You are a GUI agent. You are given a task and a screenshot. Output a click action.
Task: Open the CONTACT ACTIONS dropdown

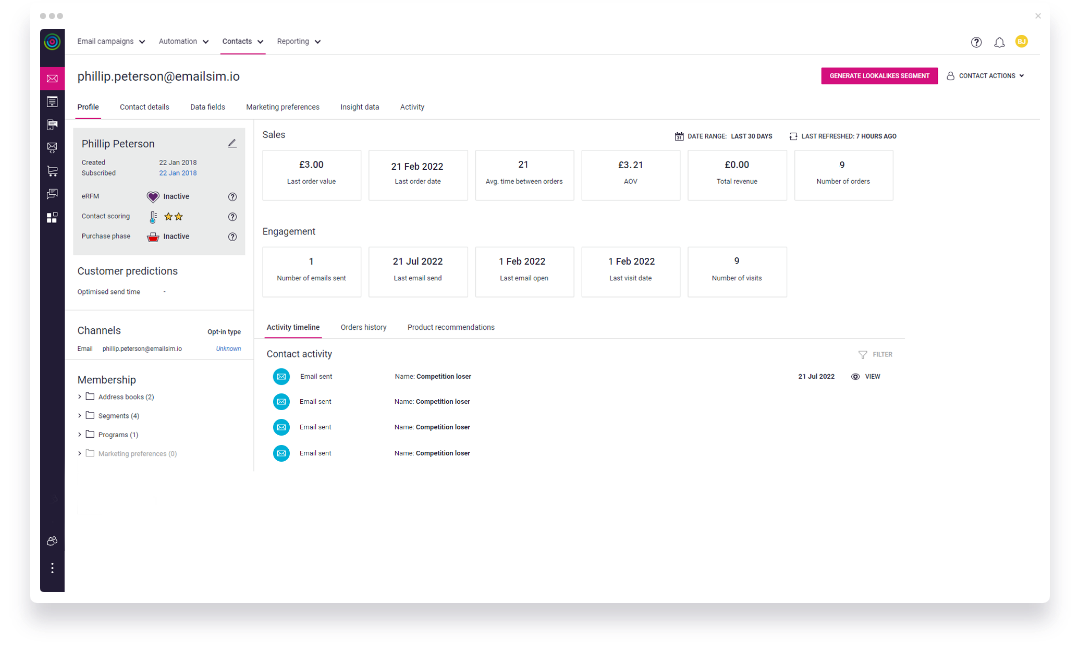985,75
